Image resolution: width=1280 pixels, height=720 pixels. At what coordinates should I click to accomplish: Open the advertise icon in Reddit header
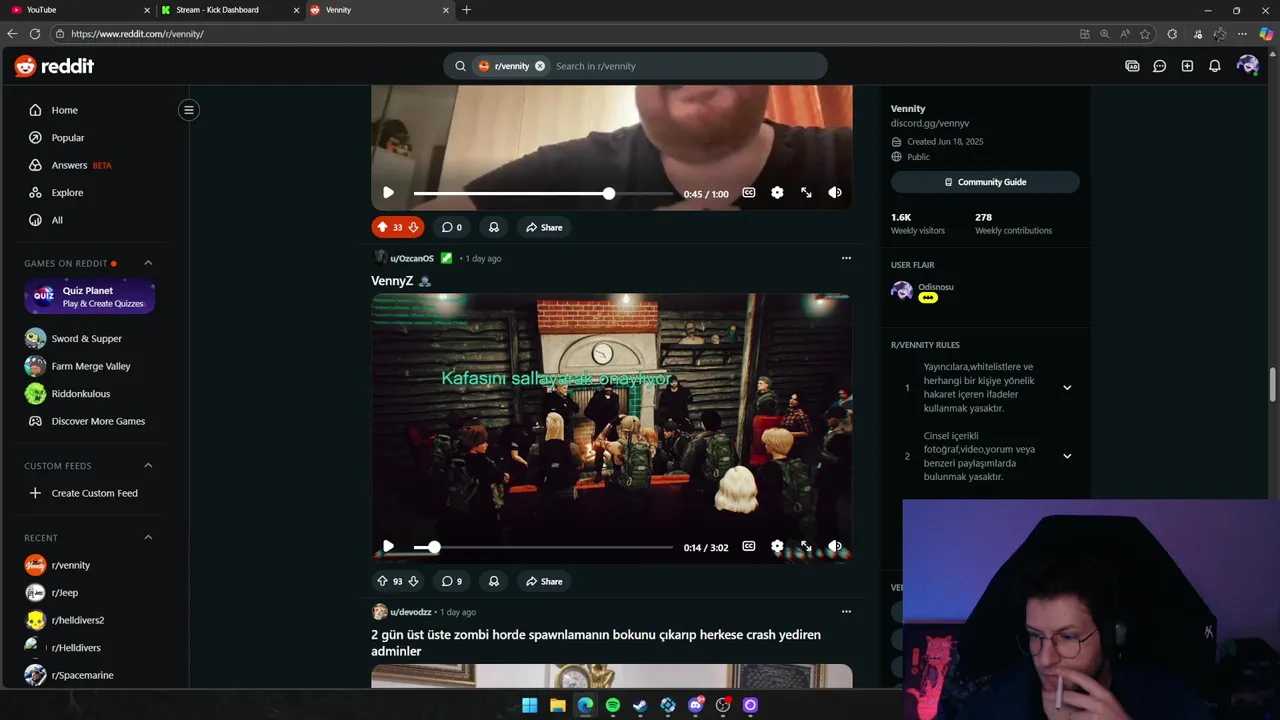[x=1132, y=66]
